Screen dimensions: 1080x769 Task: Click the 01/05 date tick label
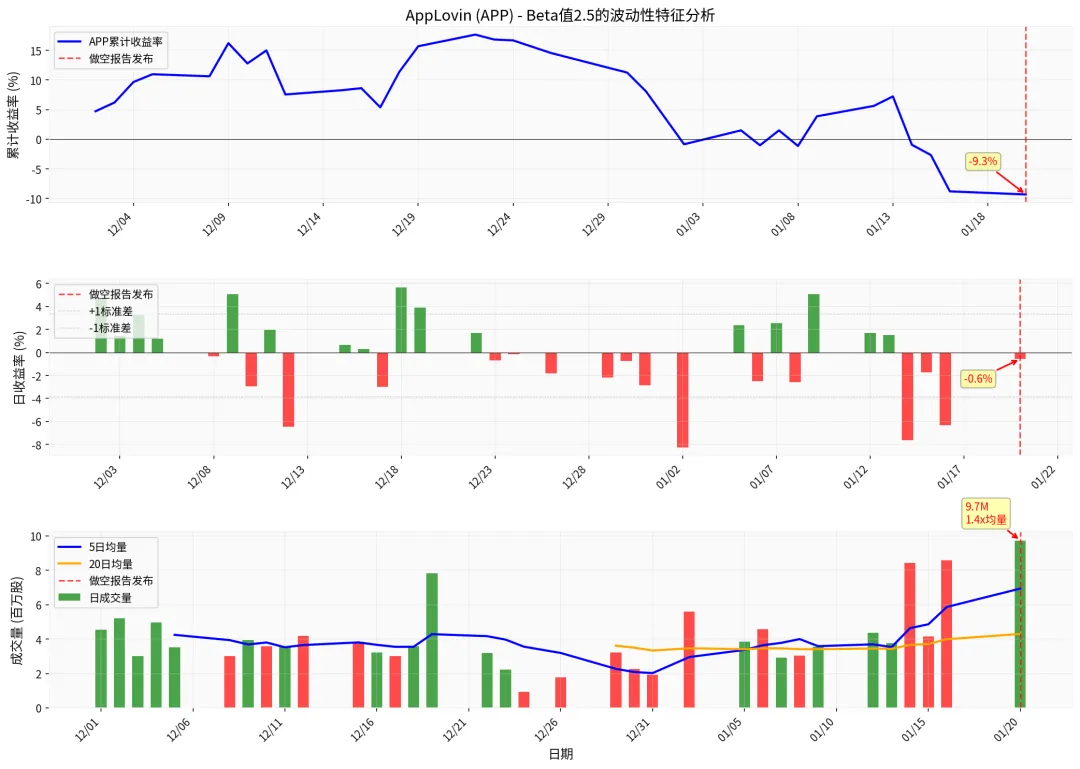click(730, 730)
